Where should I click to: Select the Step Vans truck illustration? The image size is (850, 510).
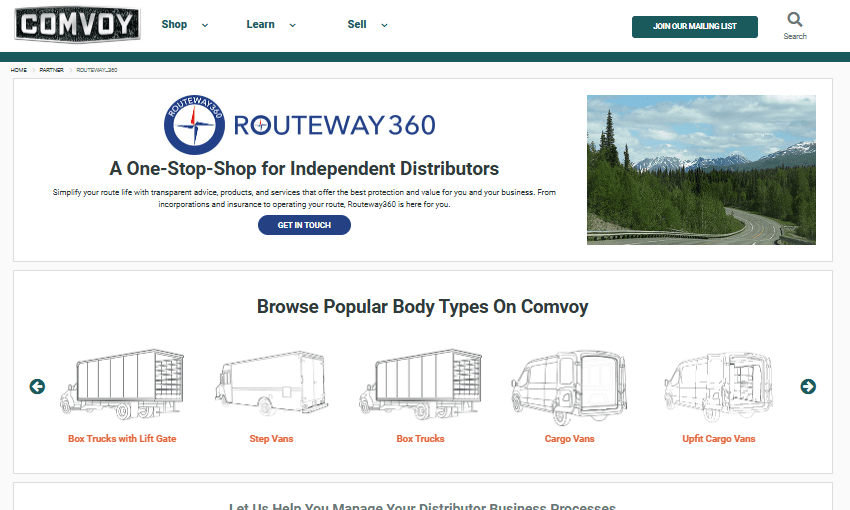271,384
